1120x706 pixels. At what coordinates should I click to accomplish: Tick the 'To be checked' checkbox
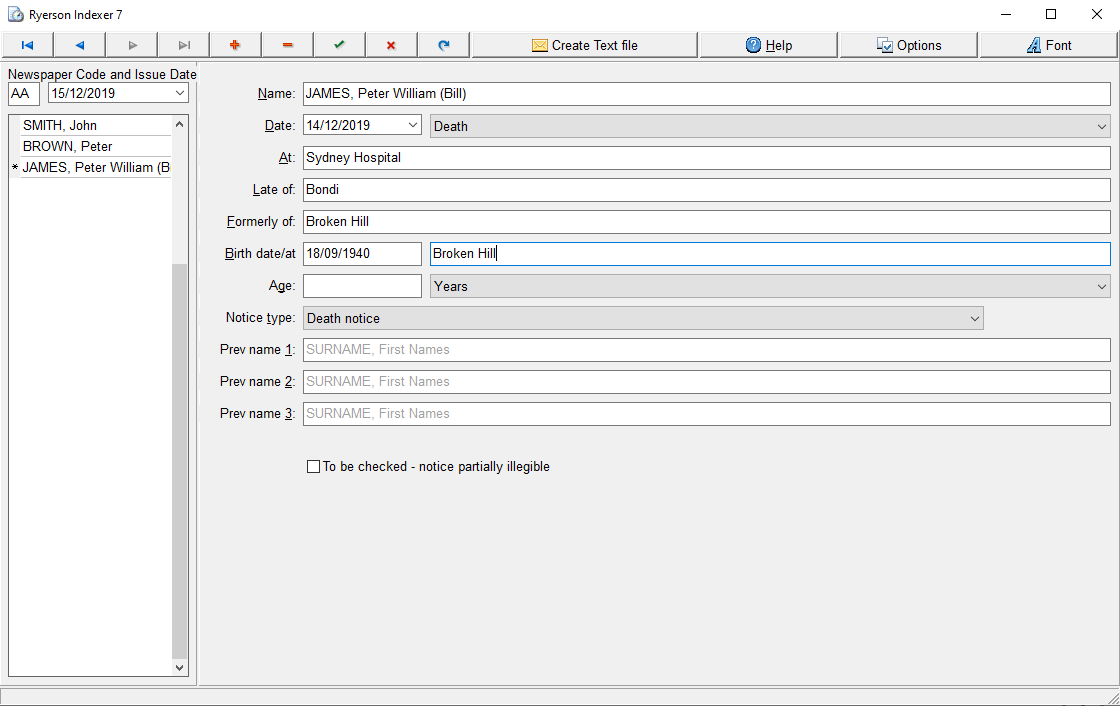coord(314,466)
